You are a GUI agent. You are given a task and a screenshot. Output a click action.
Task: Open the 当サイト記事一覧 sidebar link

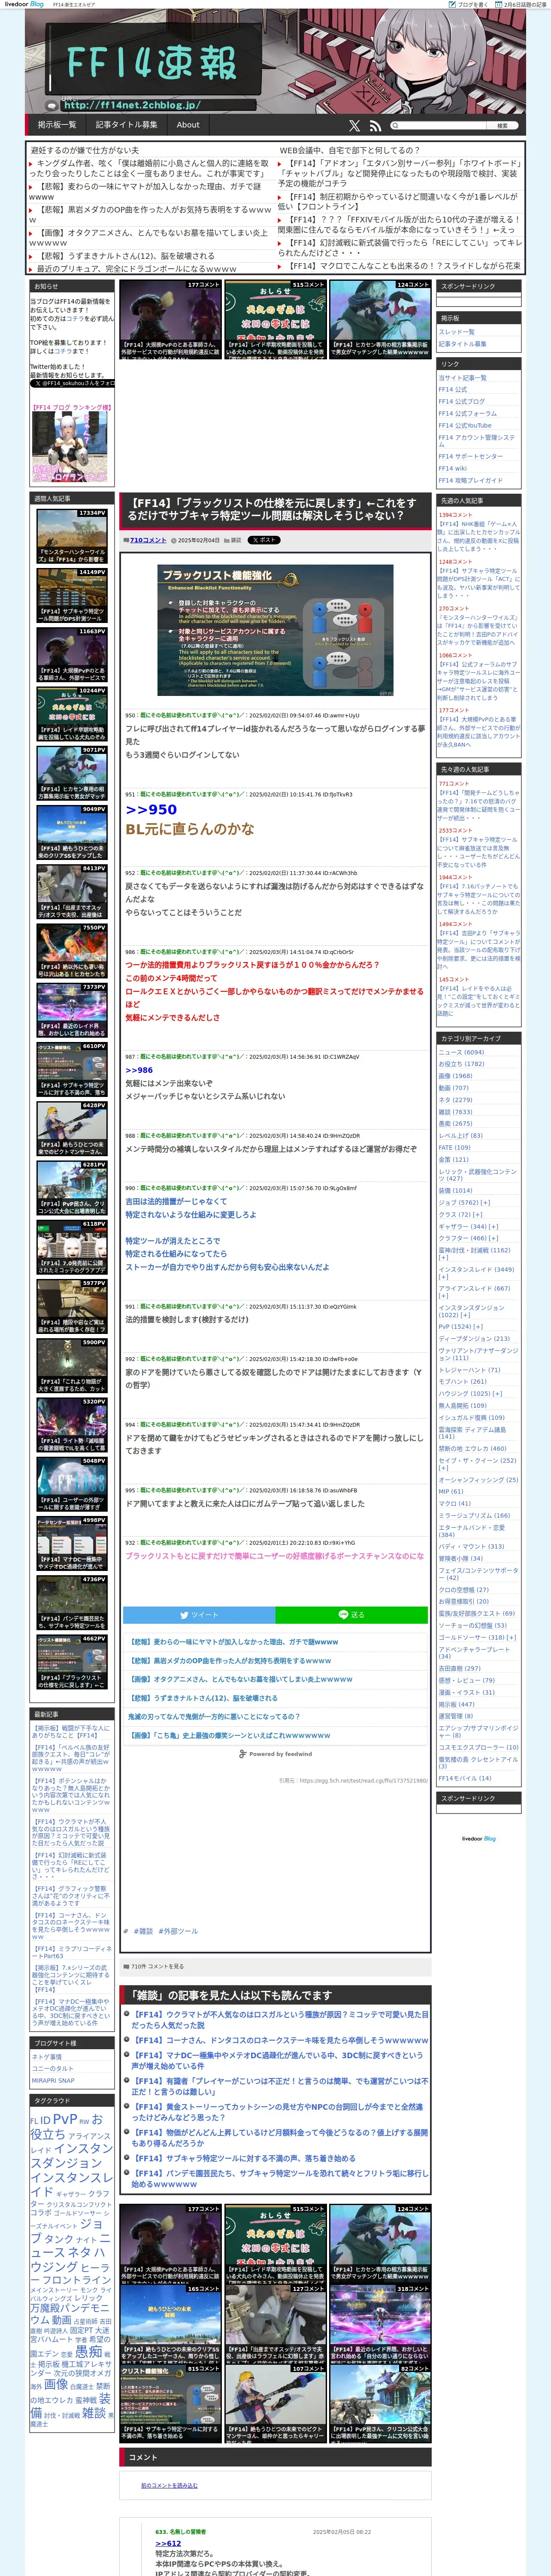click(462, 378)
